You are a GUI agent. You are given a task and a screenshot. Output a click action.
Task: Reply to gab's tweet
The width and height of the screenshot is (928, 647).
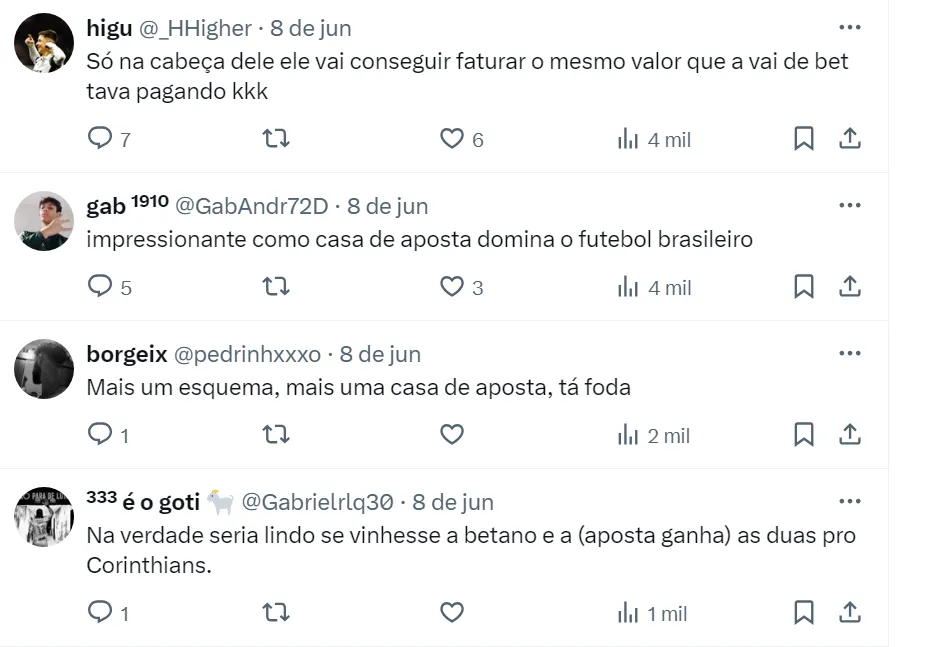101,287
